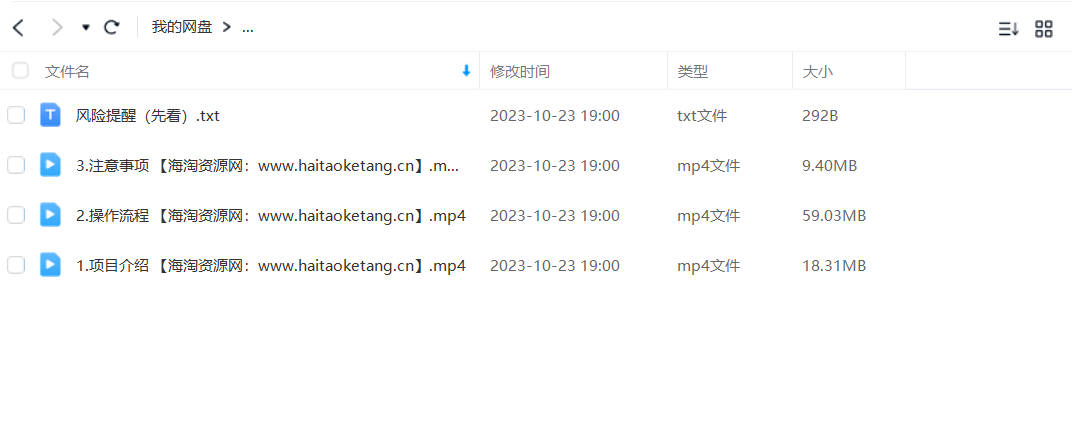Open the navigation history dropdown triangle
This screenshot has width=1074, height=431.
[x=86, y=27]
